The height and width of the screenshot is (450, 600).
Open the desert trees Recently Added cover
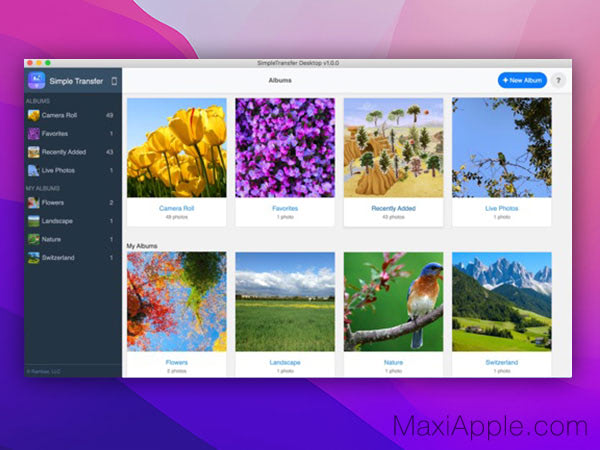pyautogui.click(x=393, y=148)
